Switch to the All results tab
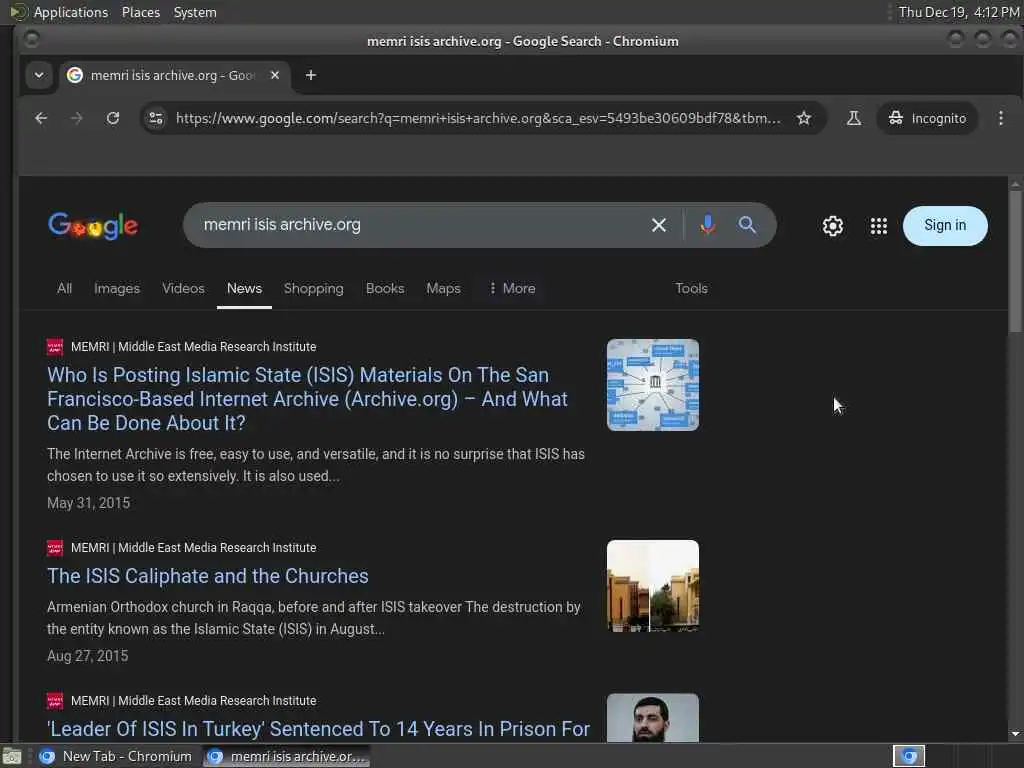1024x768 pixels. tap(64, 288)
